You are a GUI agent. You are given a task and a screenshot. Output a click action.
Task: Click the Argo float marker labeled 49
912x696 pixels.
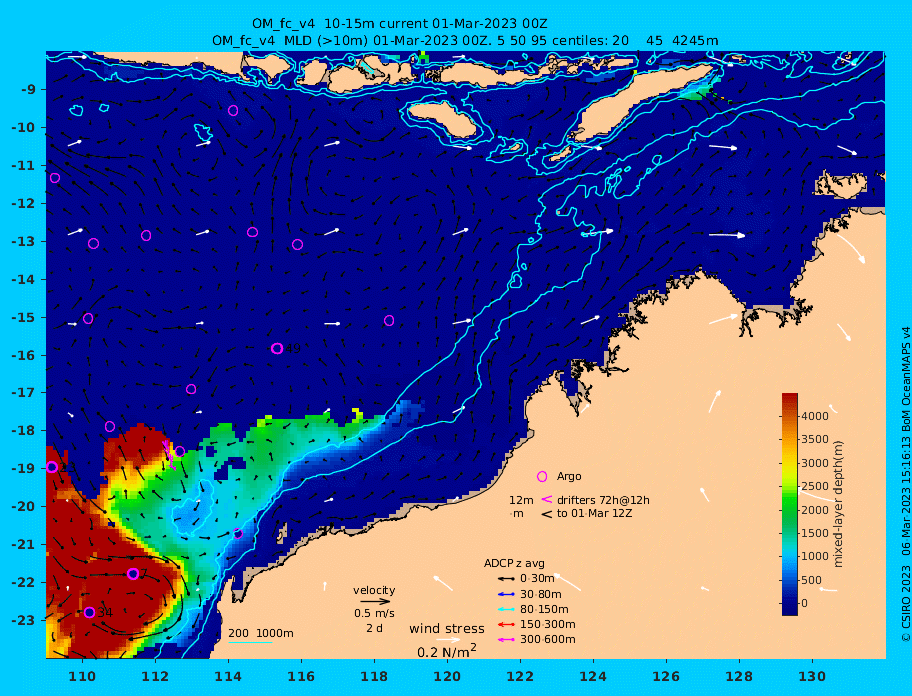(x=277, y=348)
